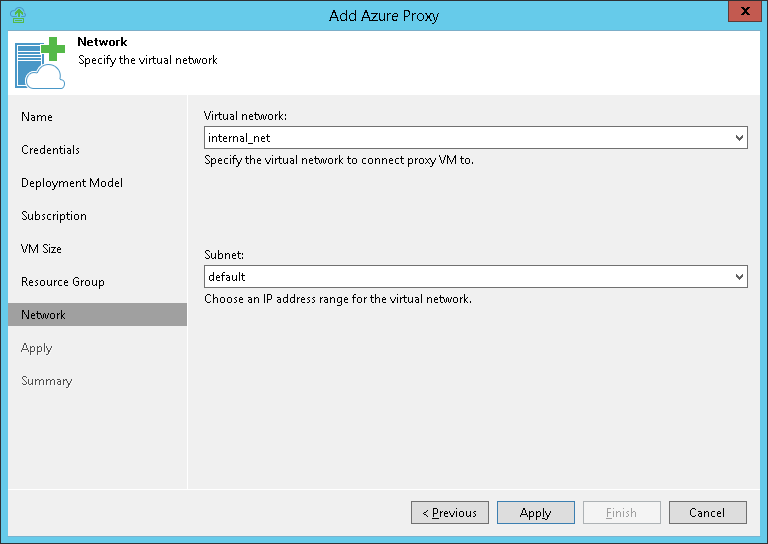Select the Network step in sidebar

pyautogui.click(x=44, y=315)
